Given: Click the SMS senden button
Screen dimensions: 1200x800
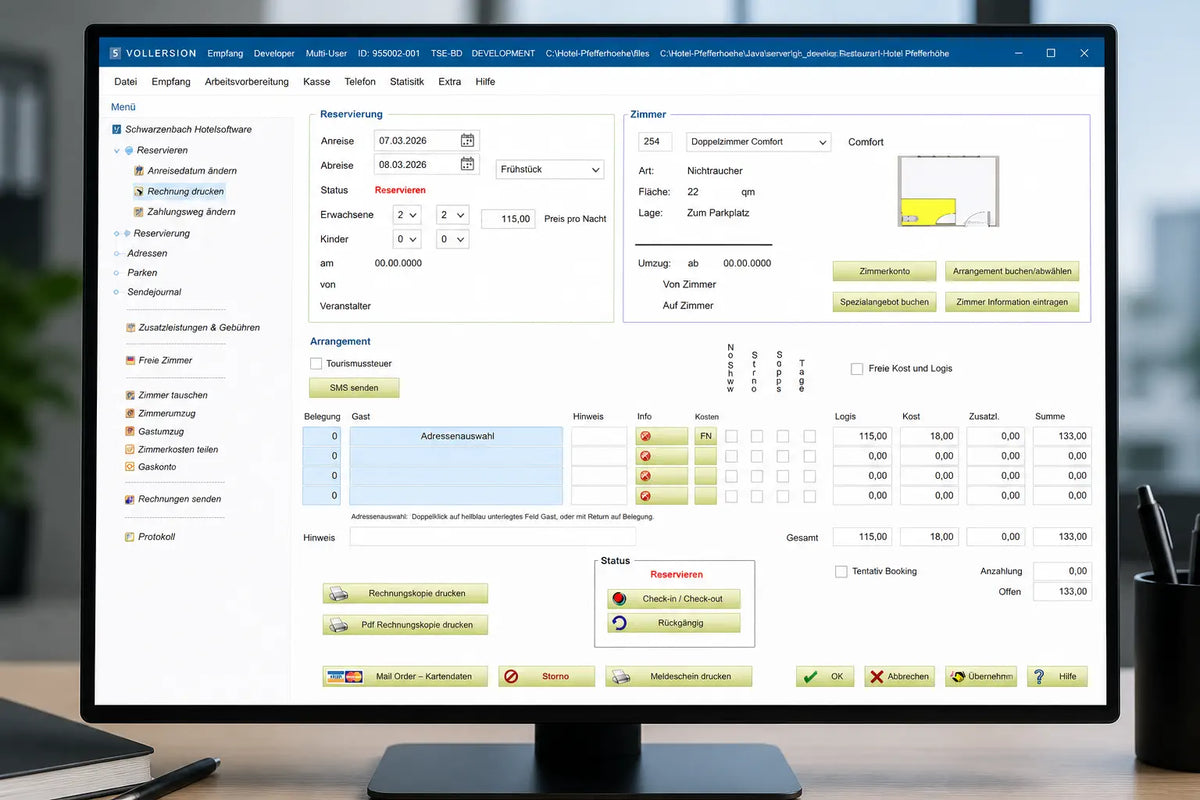Looking at the screenshot, I should pos(354,388).
